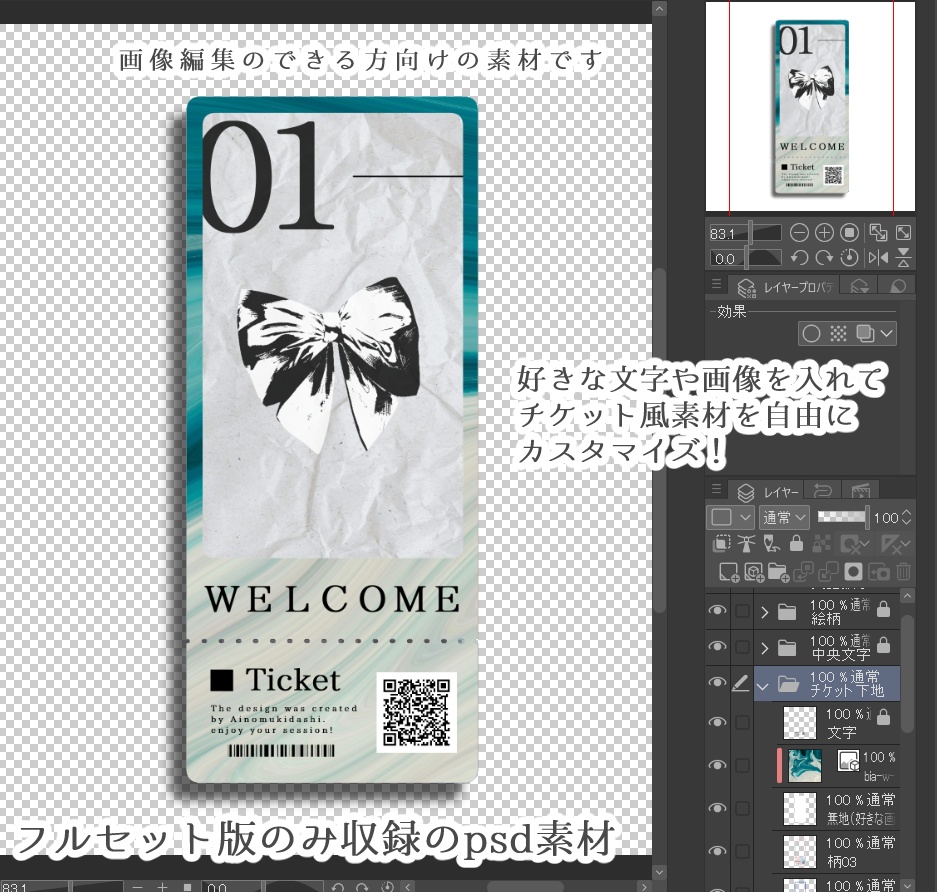The height and width of the screenshot is (892, 937).
Task: Expand the 絵柄 layer folder
Action: [x=764, y=612]
